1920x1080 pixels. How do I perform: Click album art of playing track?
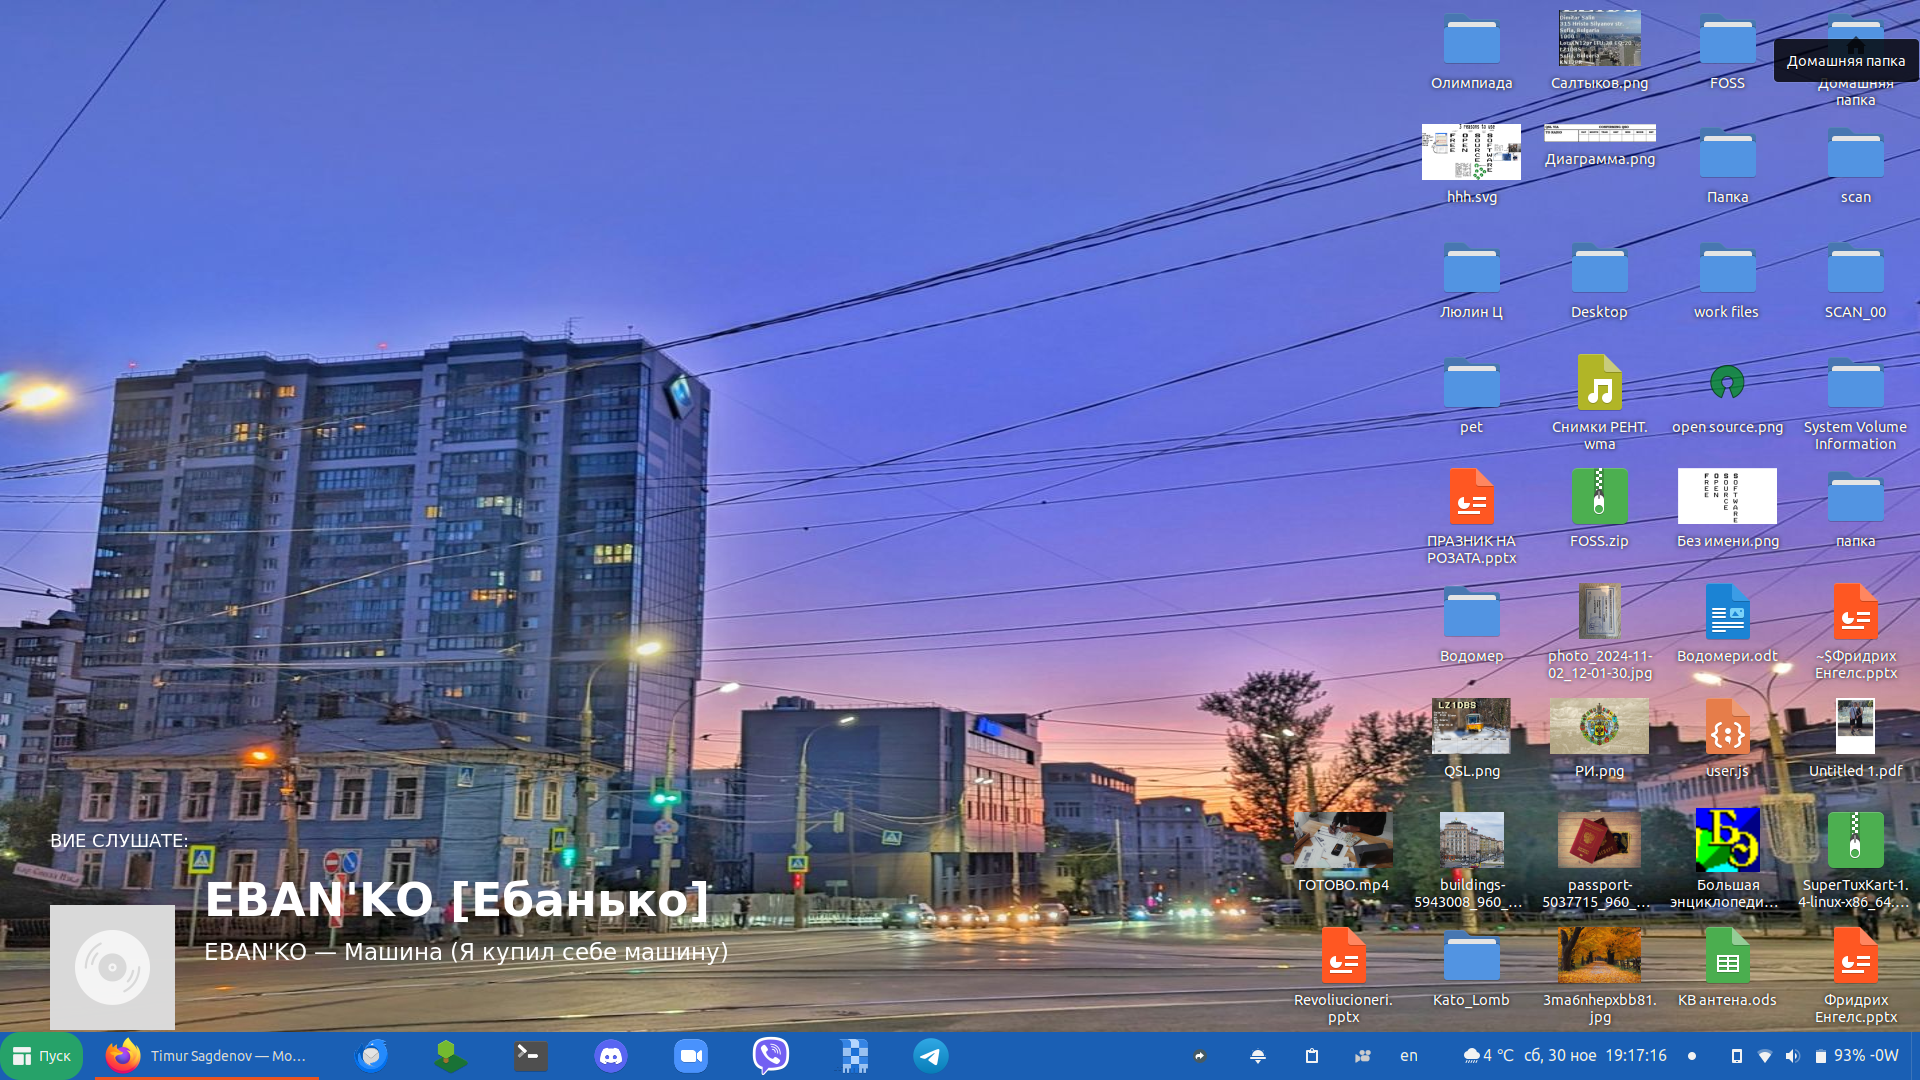pos(112,967)
